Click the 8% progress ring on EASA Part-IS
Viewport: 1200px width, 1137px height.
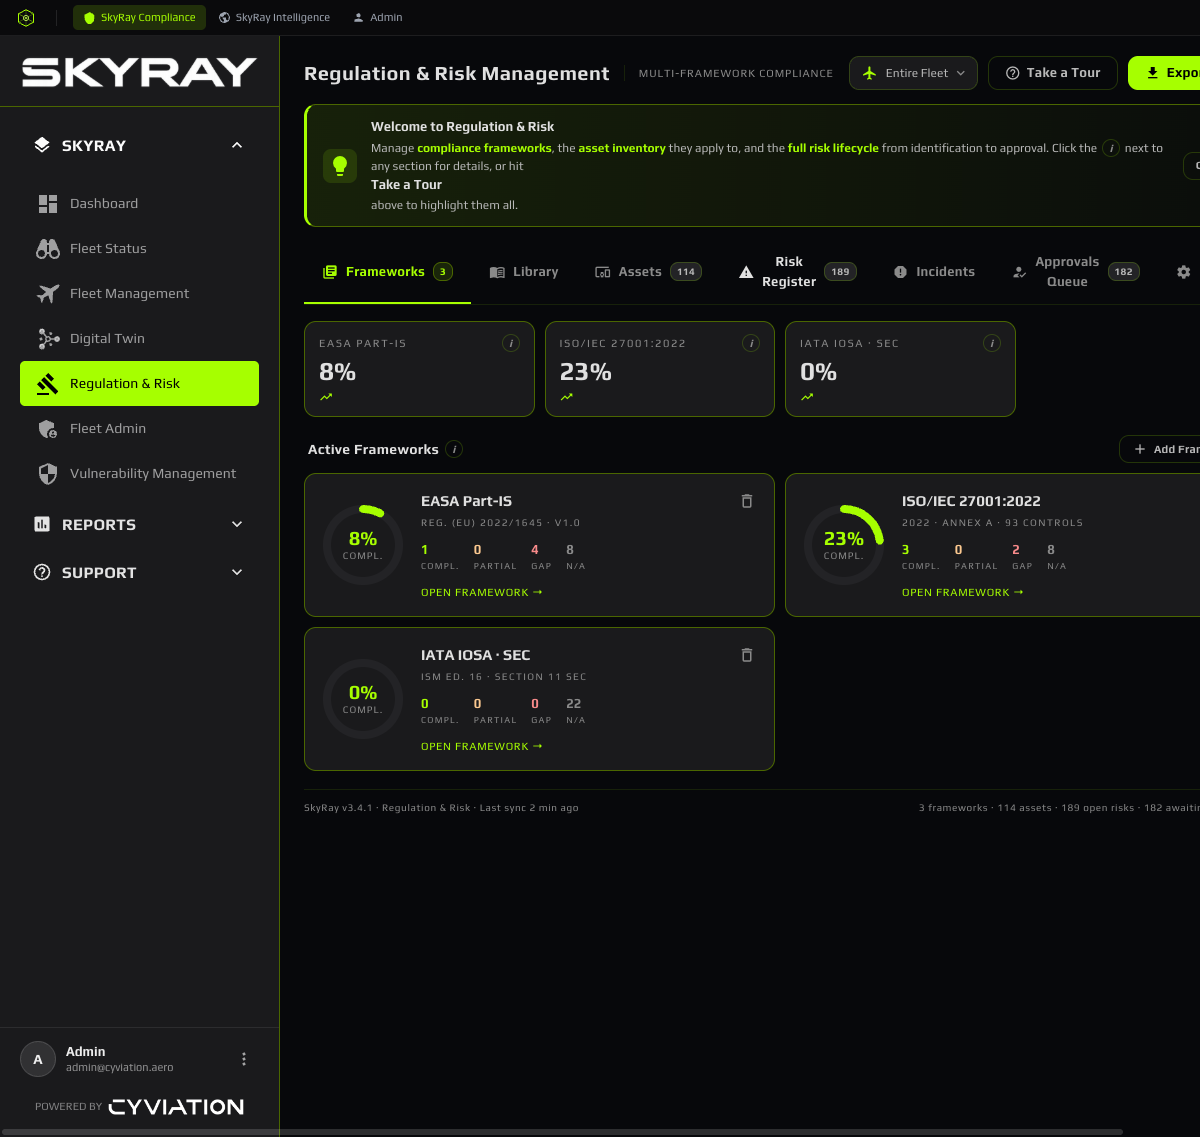pyautogui.click(x=363, y=545)
